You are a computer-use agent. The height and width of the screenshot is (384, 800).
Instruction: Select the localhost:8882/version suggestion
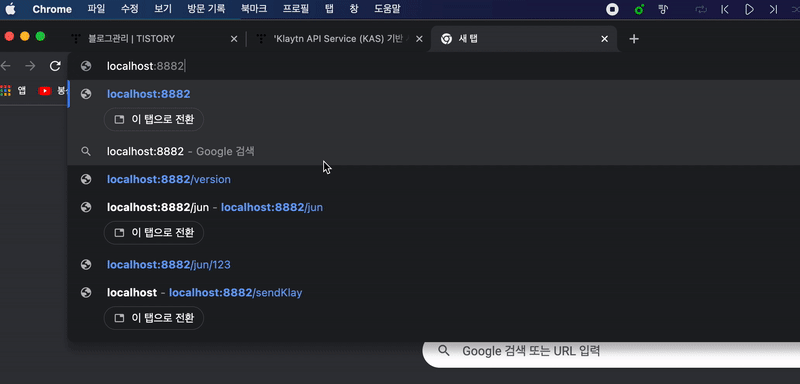(434, 180)
